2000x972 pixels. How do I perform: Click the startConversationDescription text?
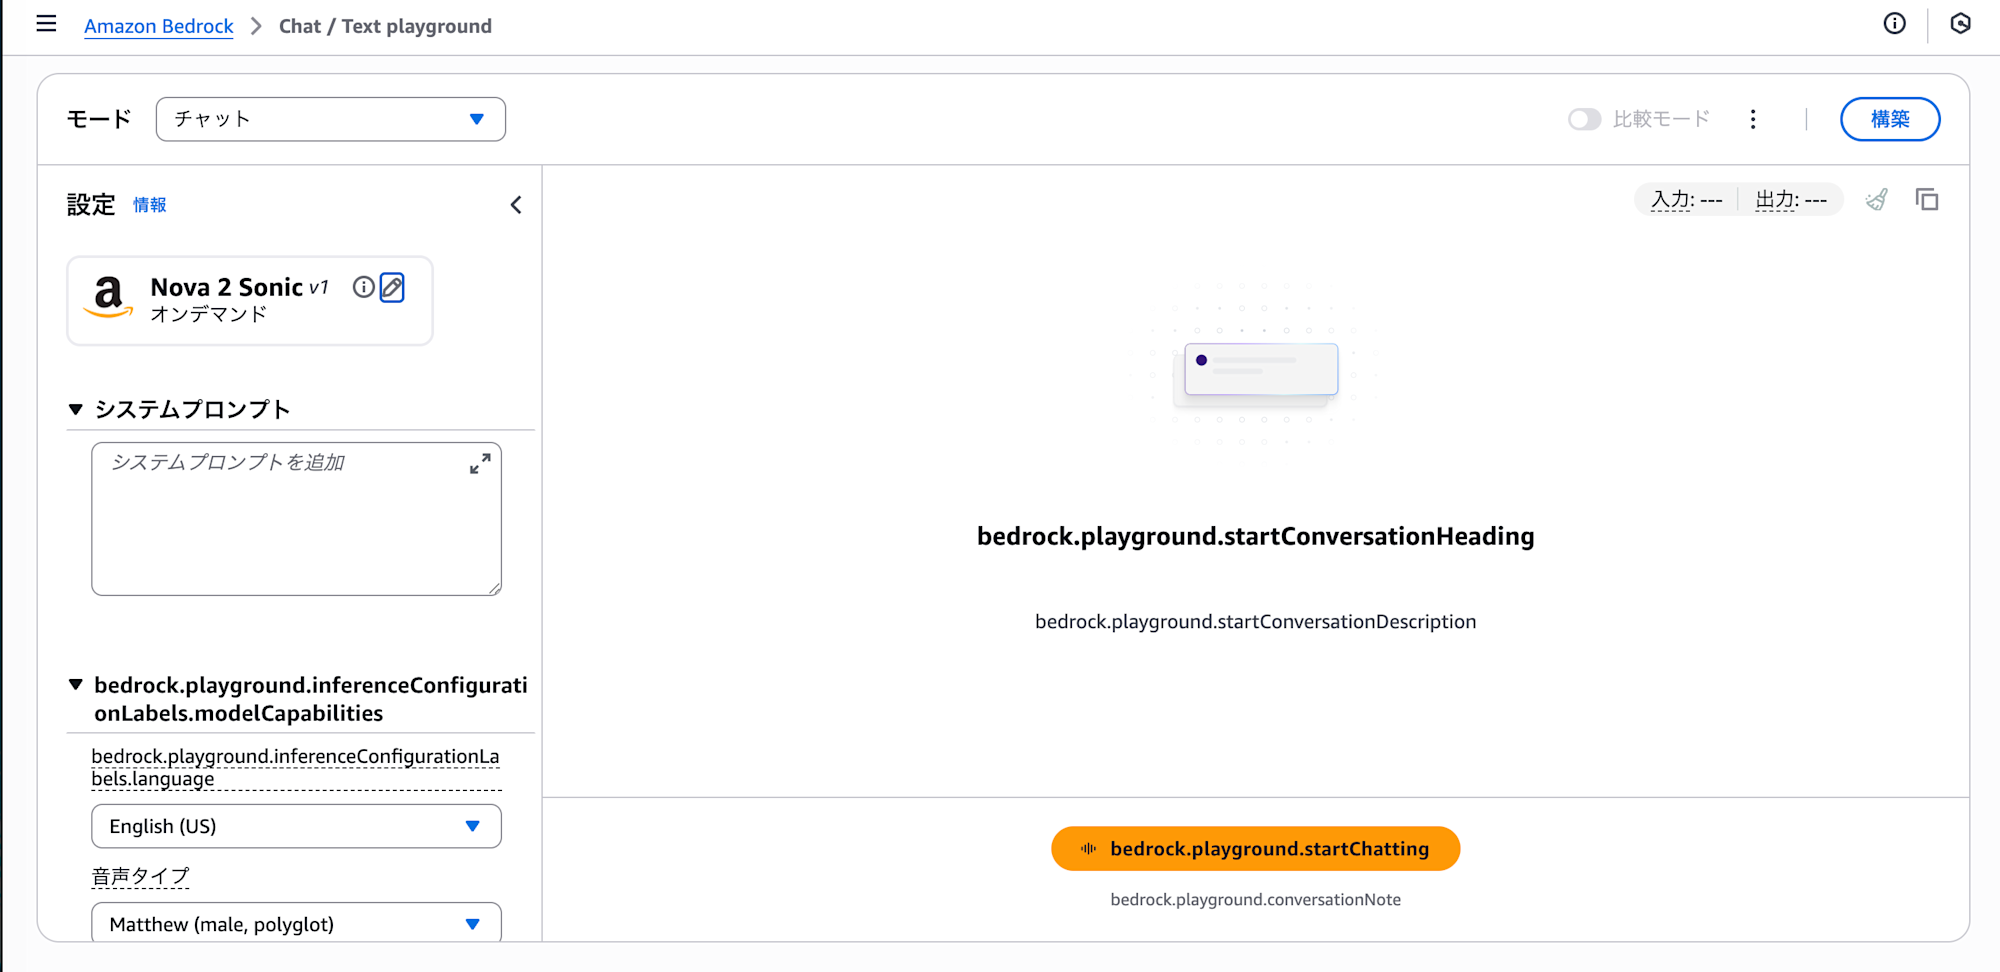pos(1255,622)
